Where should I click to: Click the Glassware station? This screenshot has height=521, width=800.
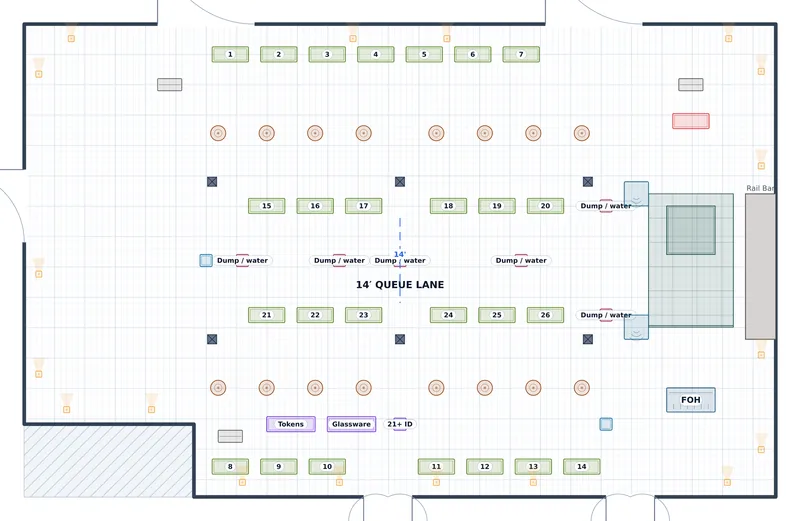352,424
